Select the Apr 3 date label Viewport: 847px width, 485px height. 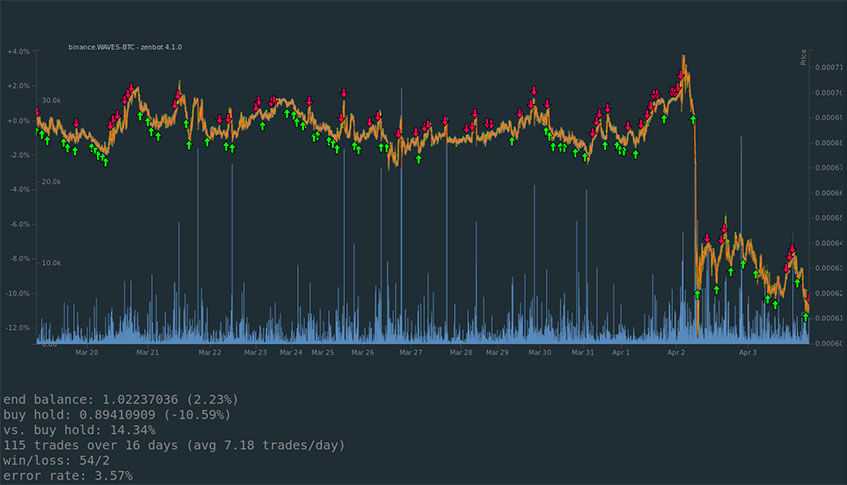pyautogui.click(x=748, y=353)
